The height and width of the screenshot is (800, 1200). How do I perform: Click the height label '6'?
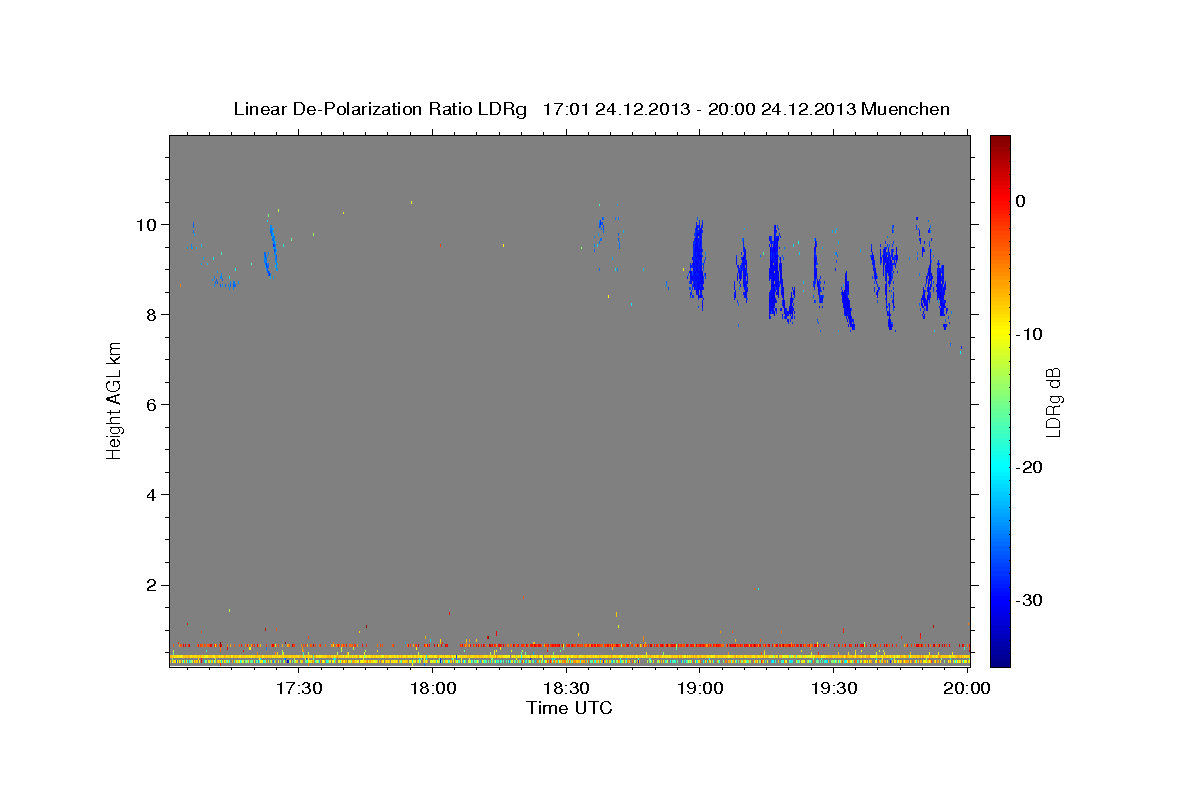point(151,405)
